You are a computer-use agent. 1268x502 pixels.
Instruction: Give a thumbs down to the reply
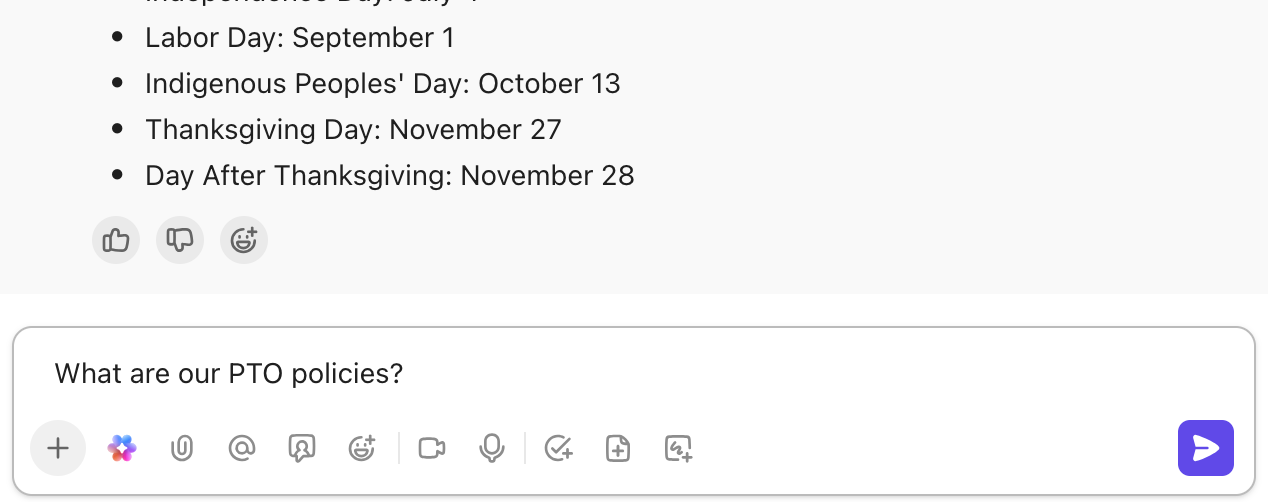click(x=180, y=240)
